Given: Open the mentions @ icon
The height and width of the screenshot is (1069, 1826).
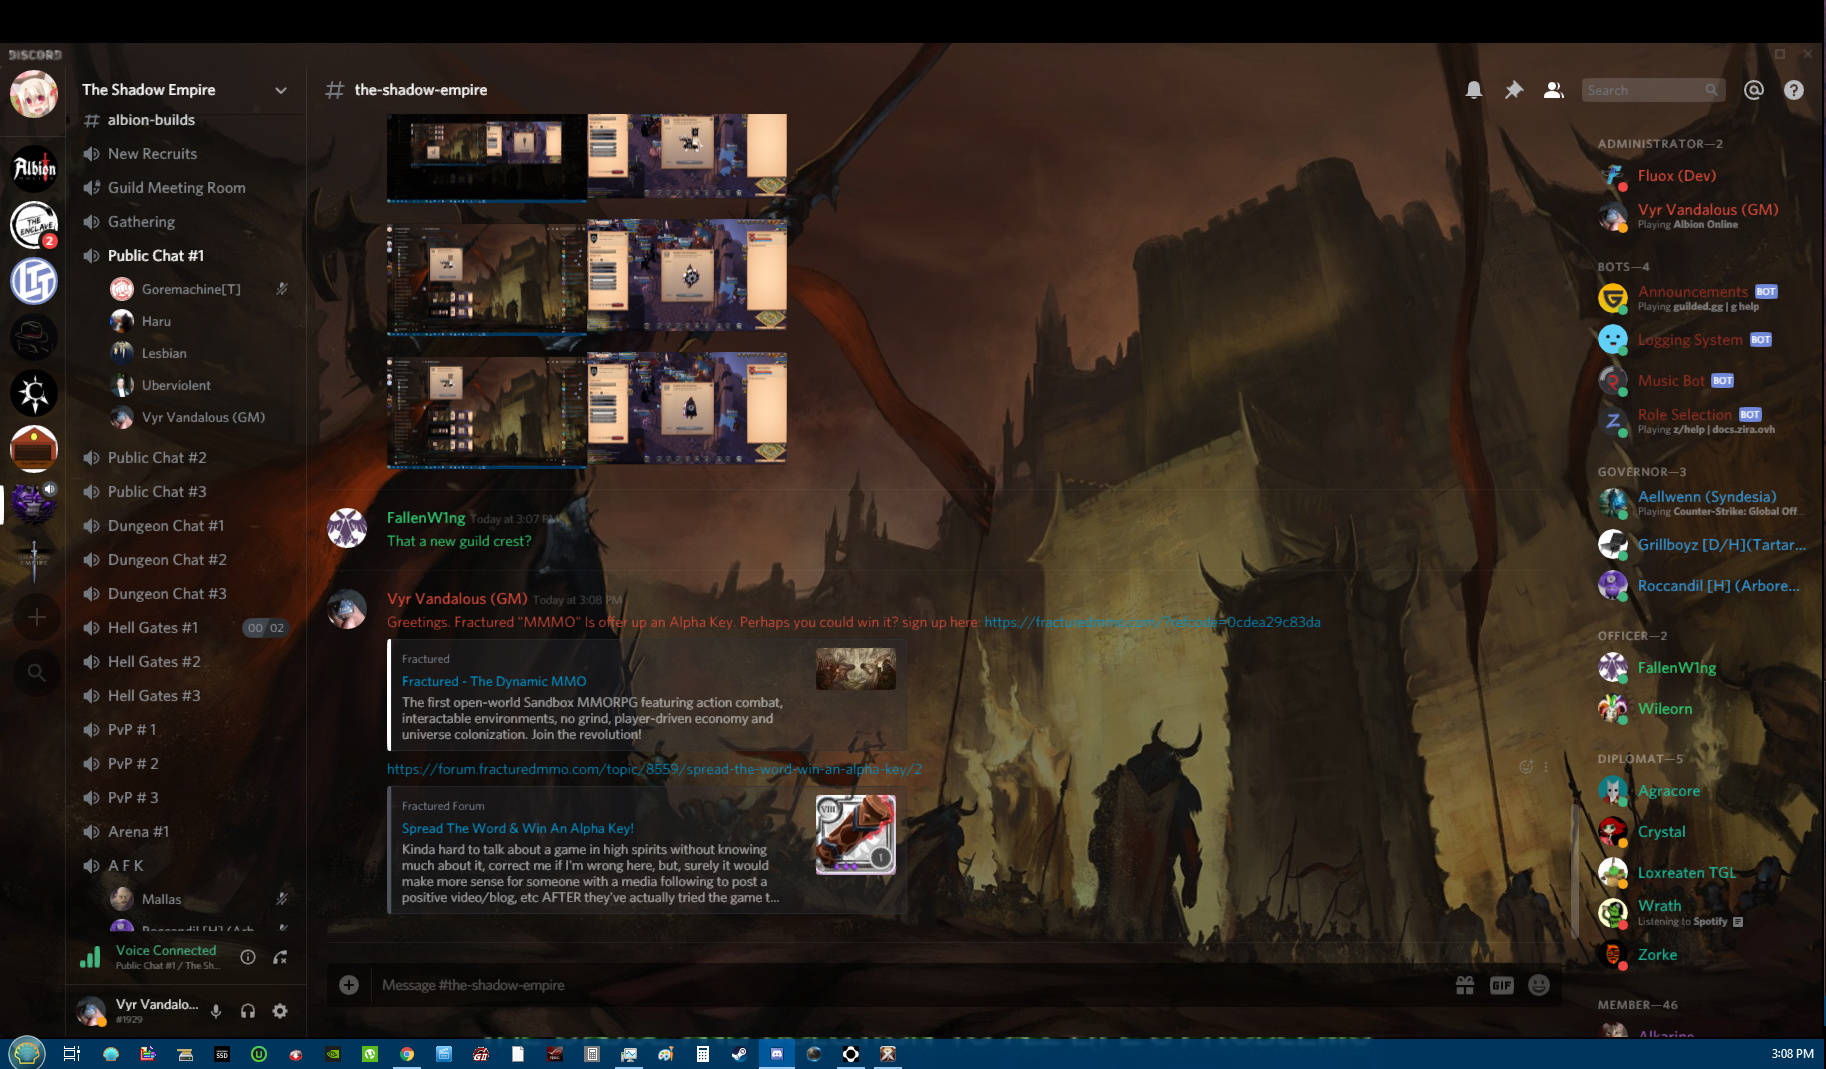Looking at the screenshot, I should [x=1754, y=90].
